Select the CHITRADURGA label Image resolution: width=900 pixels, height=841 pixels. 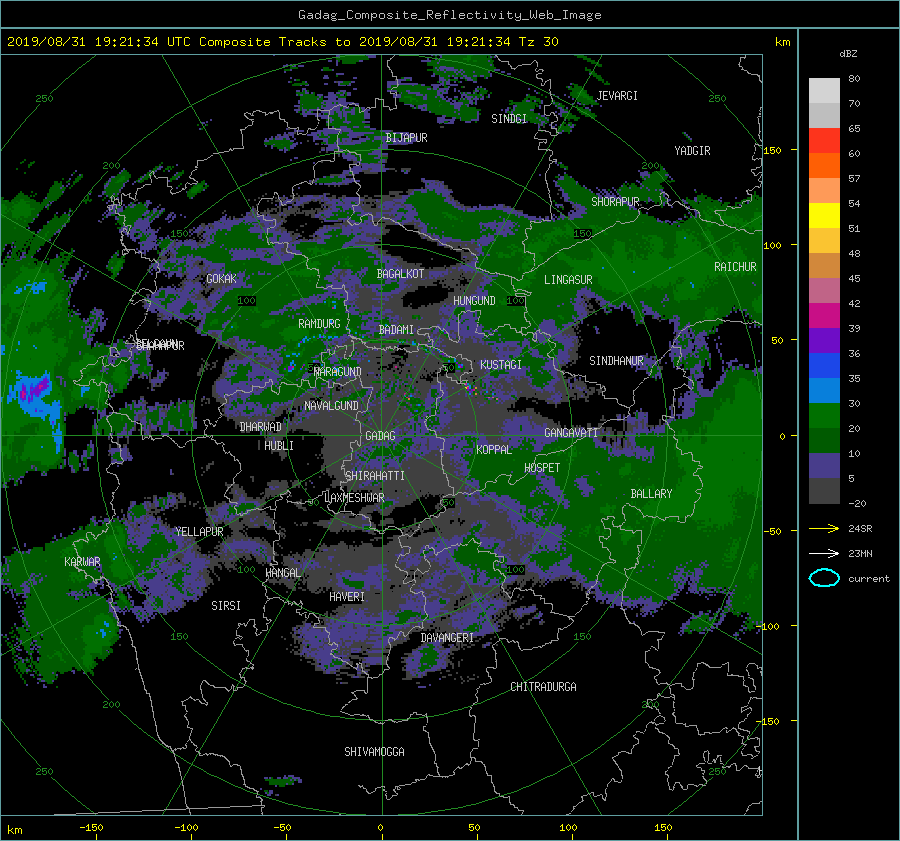coord(543,687)
